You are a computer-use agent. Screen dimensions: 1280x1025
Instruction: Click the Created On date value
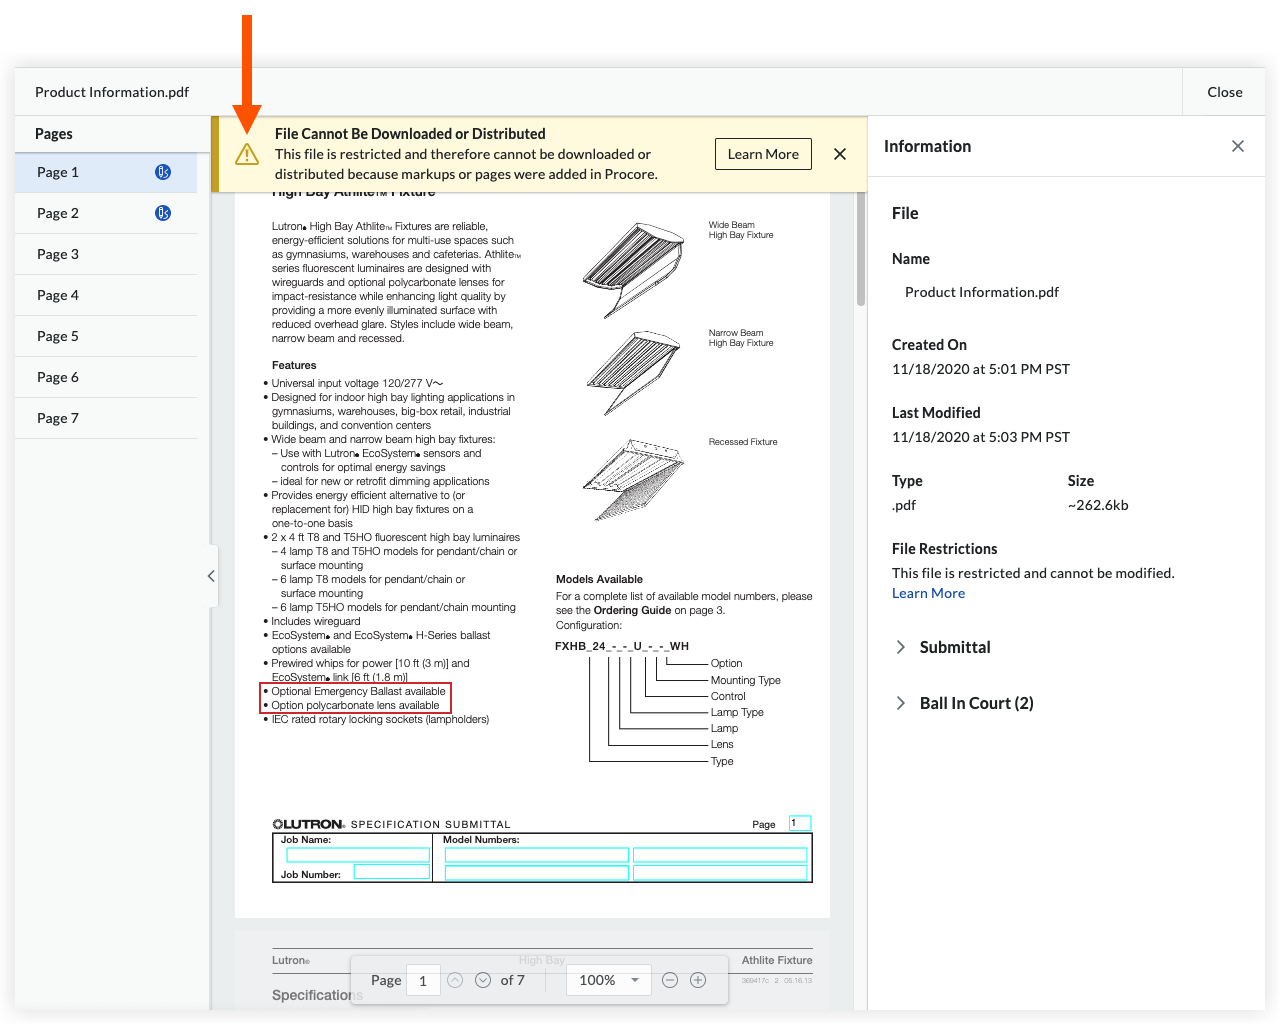pyautogui.click(x=981, y=369)
